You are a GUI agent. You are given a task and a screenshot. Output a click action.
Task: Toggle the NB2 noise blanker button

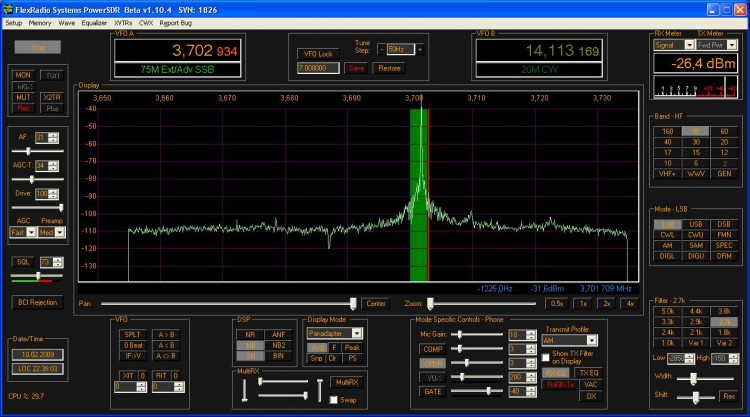tap(278, 345)
